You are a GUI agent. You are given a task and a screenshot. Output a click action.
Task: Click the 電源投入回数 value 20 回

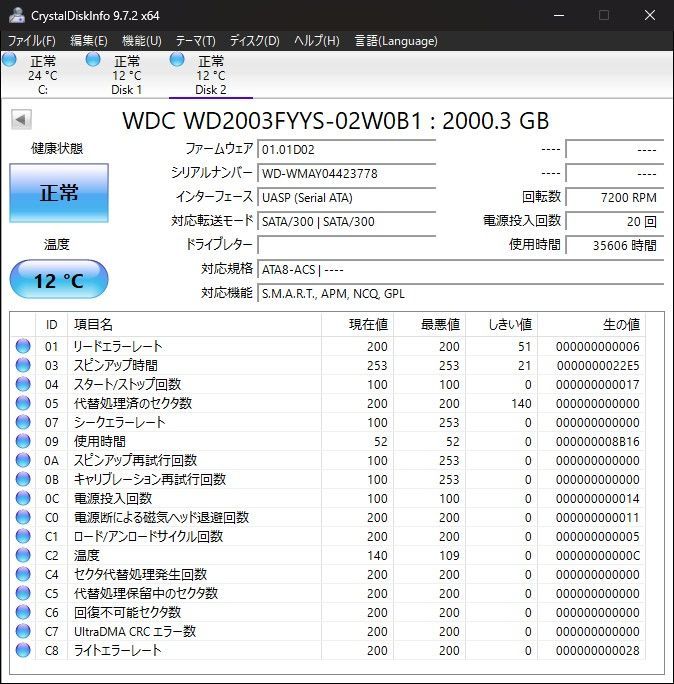[615, 222]
